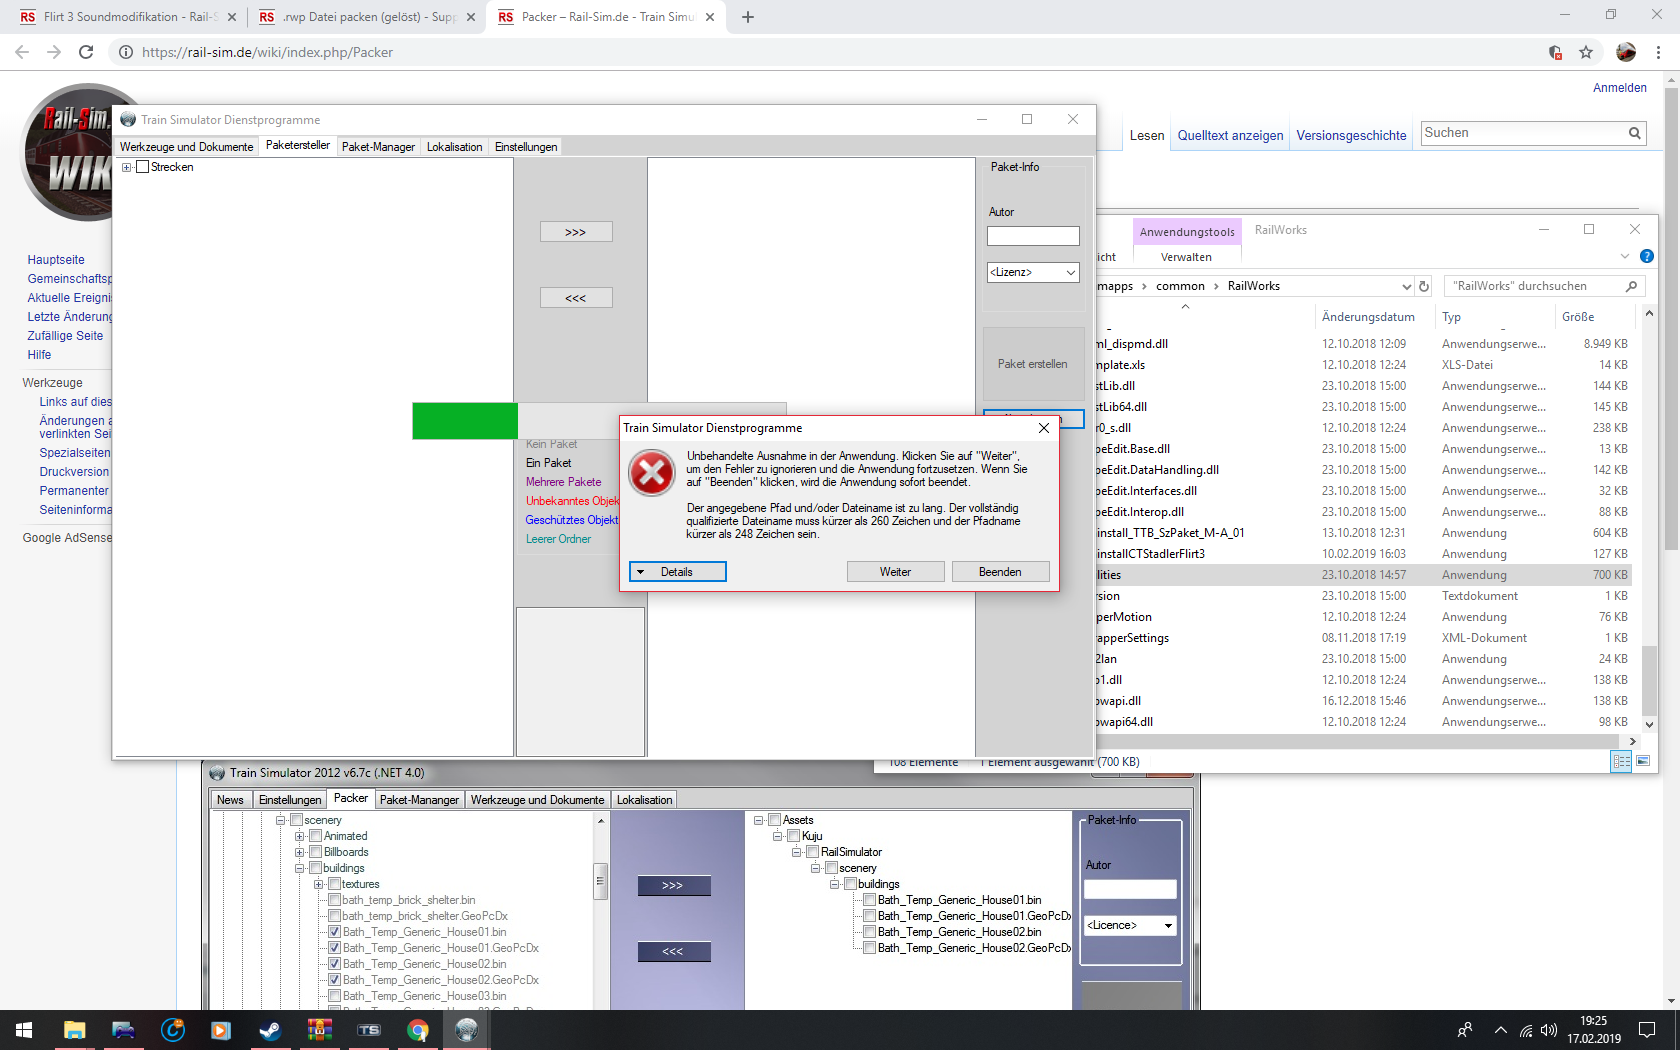Open the Hauptseite wiki link

click(x=56, y=260)
